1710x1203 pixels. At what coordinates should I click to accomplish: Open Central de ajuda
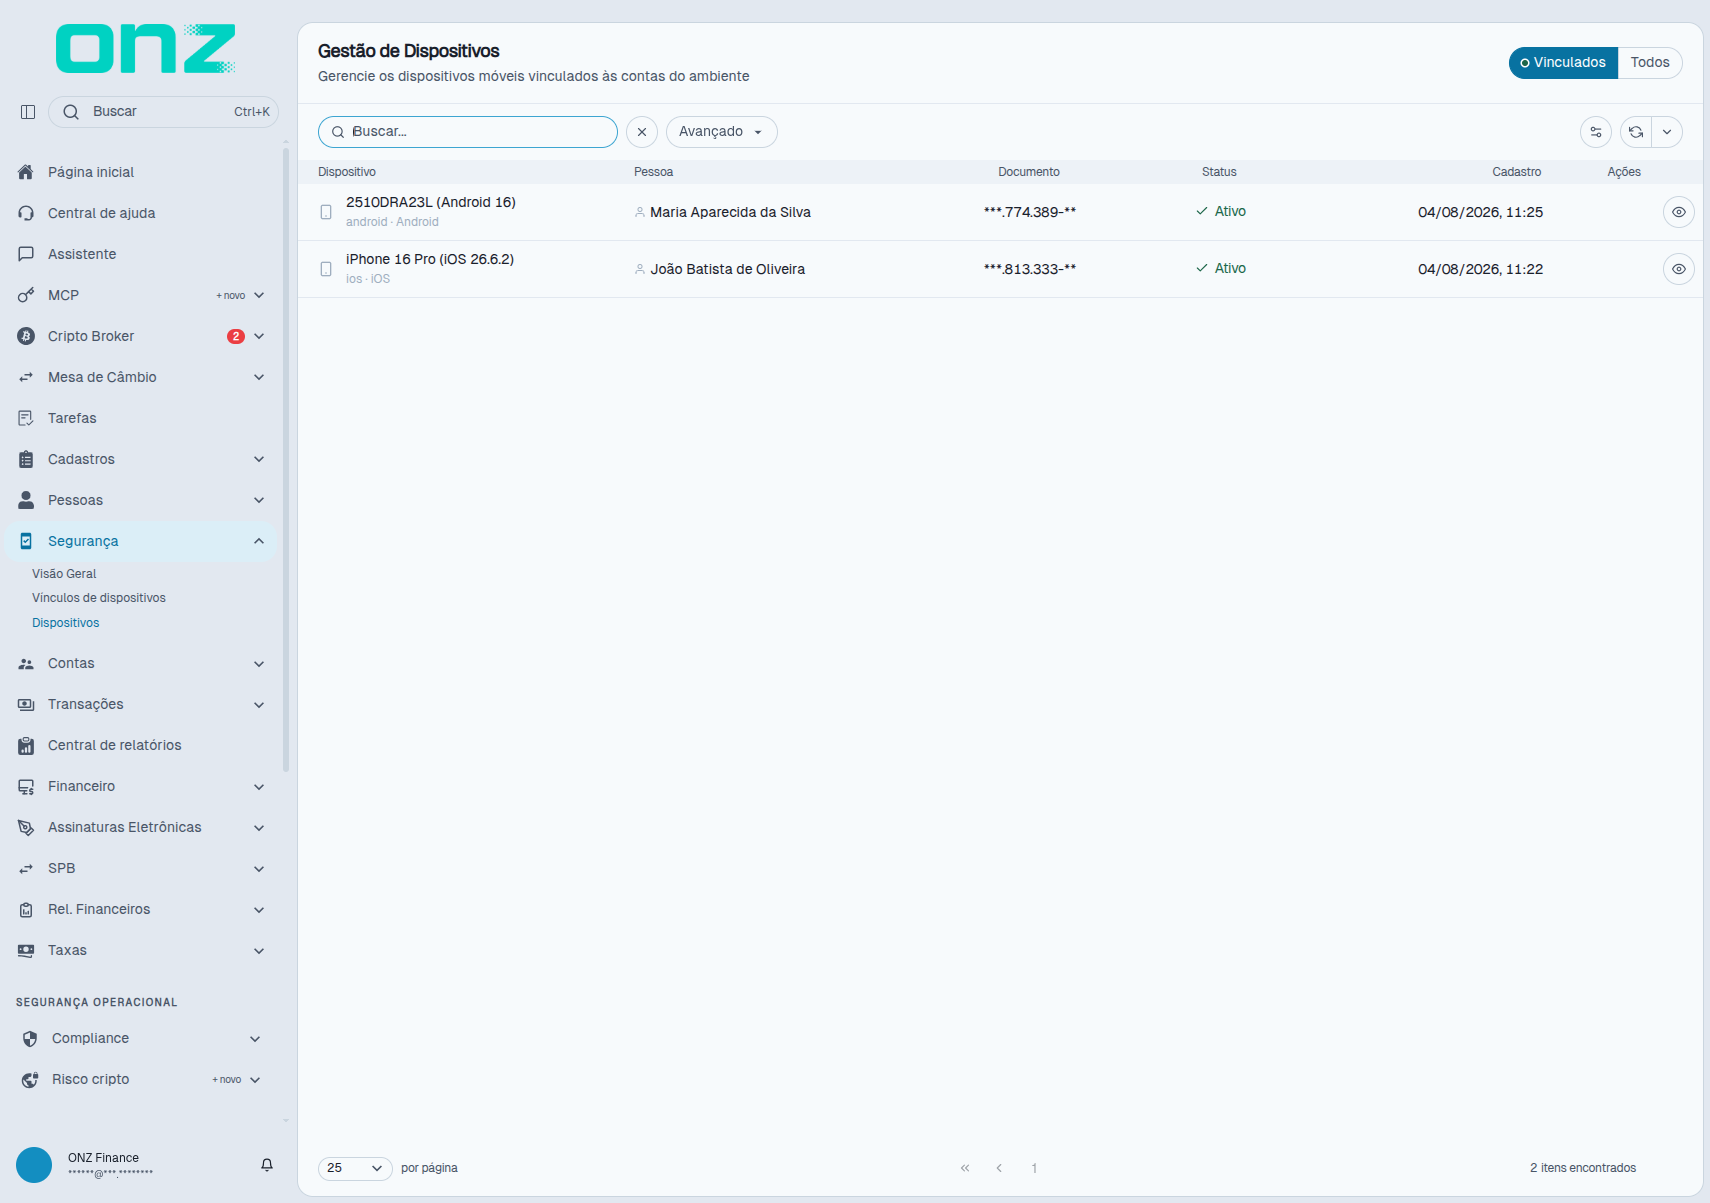(x=140, y=213)
